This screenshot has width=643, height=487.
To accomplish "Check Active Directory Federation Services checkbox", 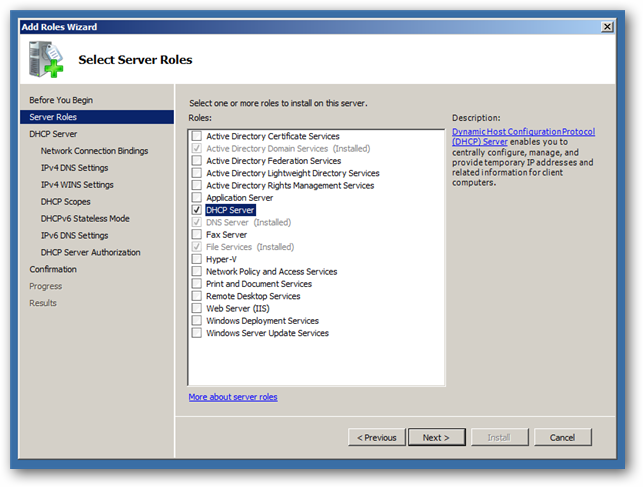I will (x=197, y=160).
